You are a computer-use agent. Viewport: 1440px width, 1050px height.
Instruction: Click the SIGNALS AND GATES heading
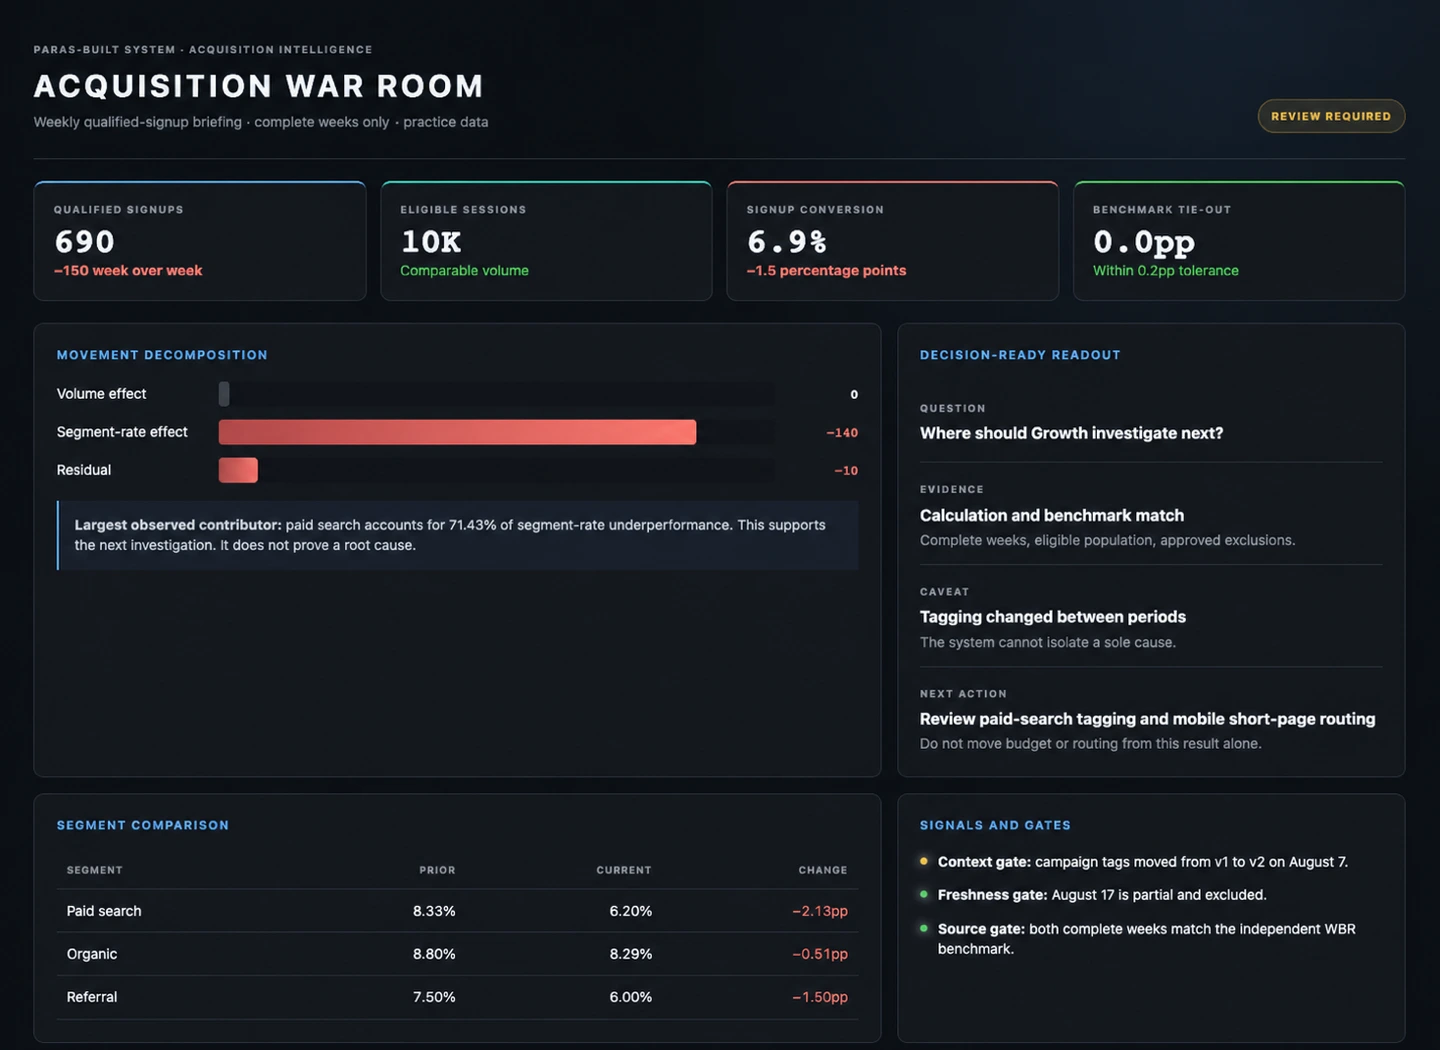(x=995, y=825)
